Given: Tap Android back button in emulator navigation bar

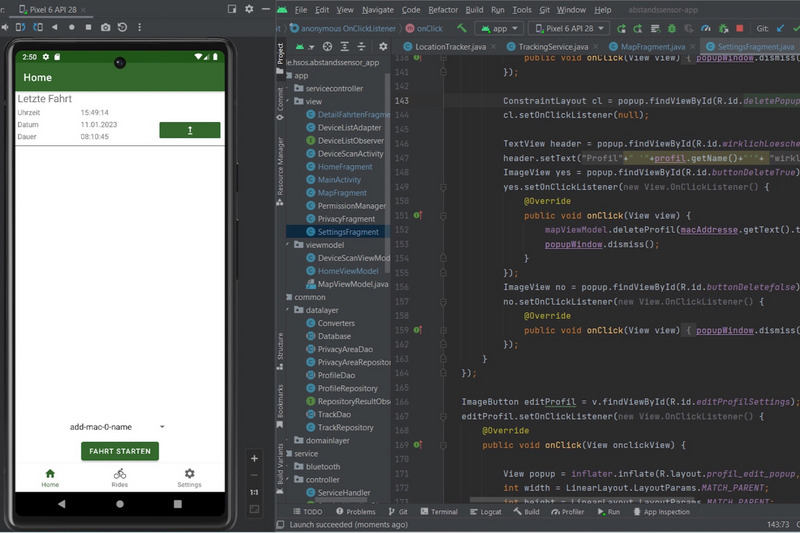Looking at the screenshot, I should 62,504.
